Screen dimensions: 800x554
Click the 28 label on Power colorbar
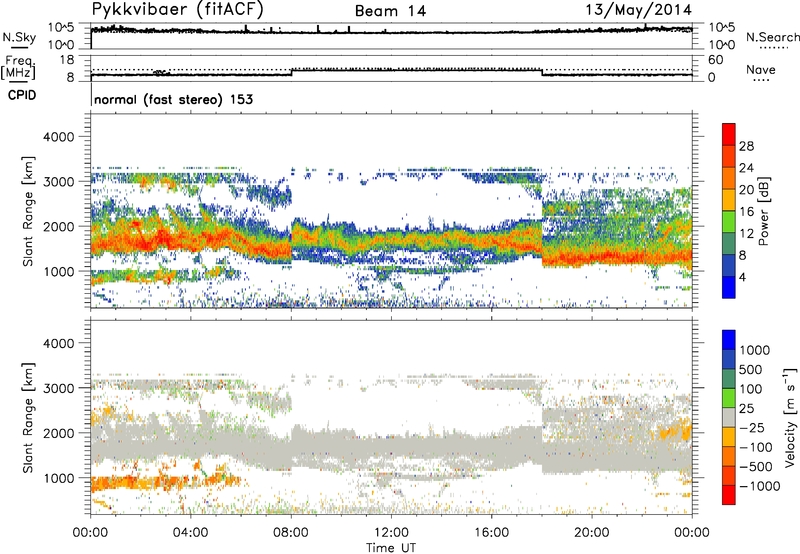click(746, 146)
